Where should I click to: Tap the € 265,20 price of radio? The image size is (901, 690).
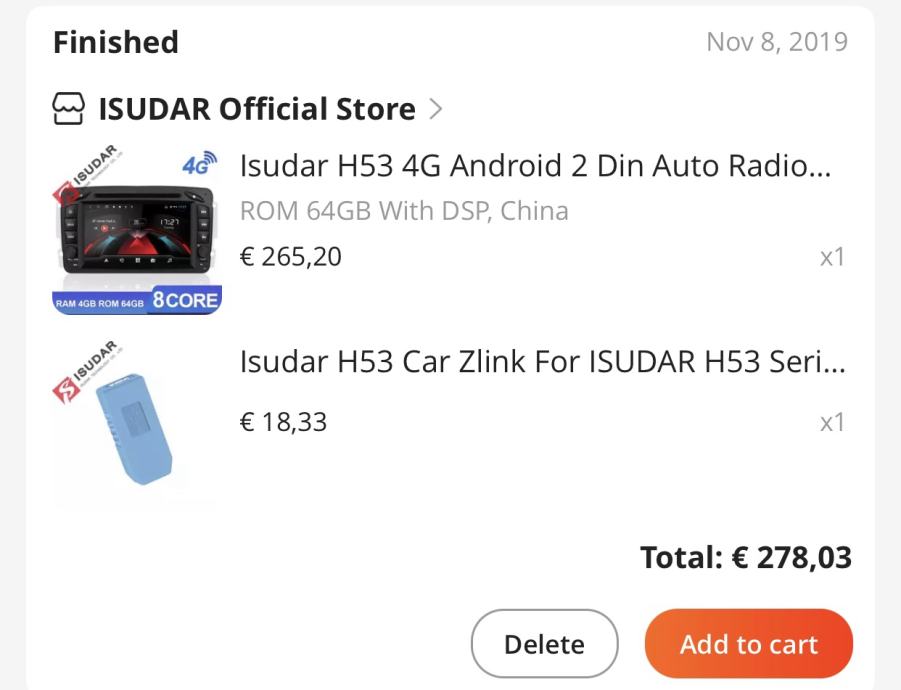click(x=290, y=257)
